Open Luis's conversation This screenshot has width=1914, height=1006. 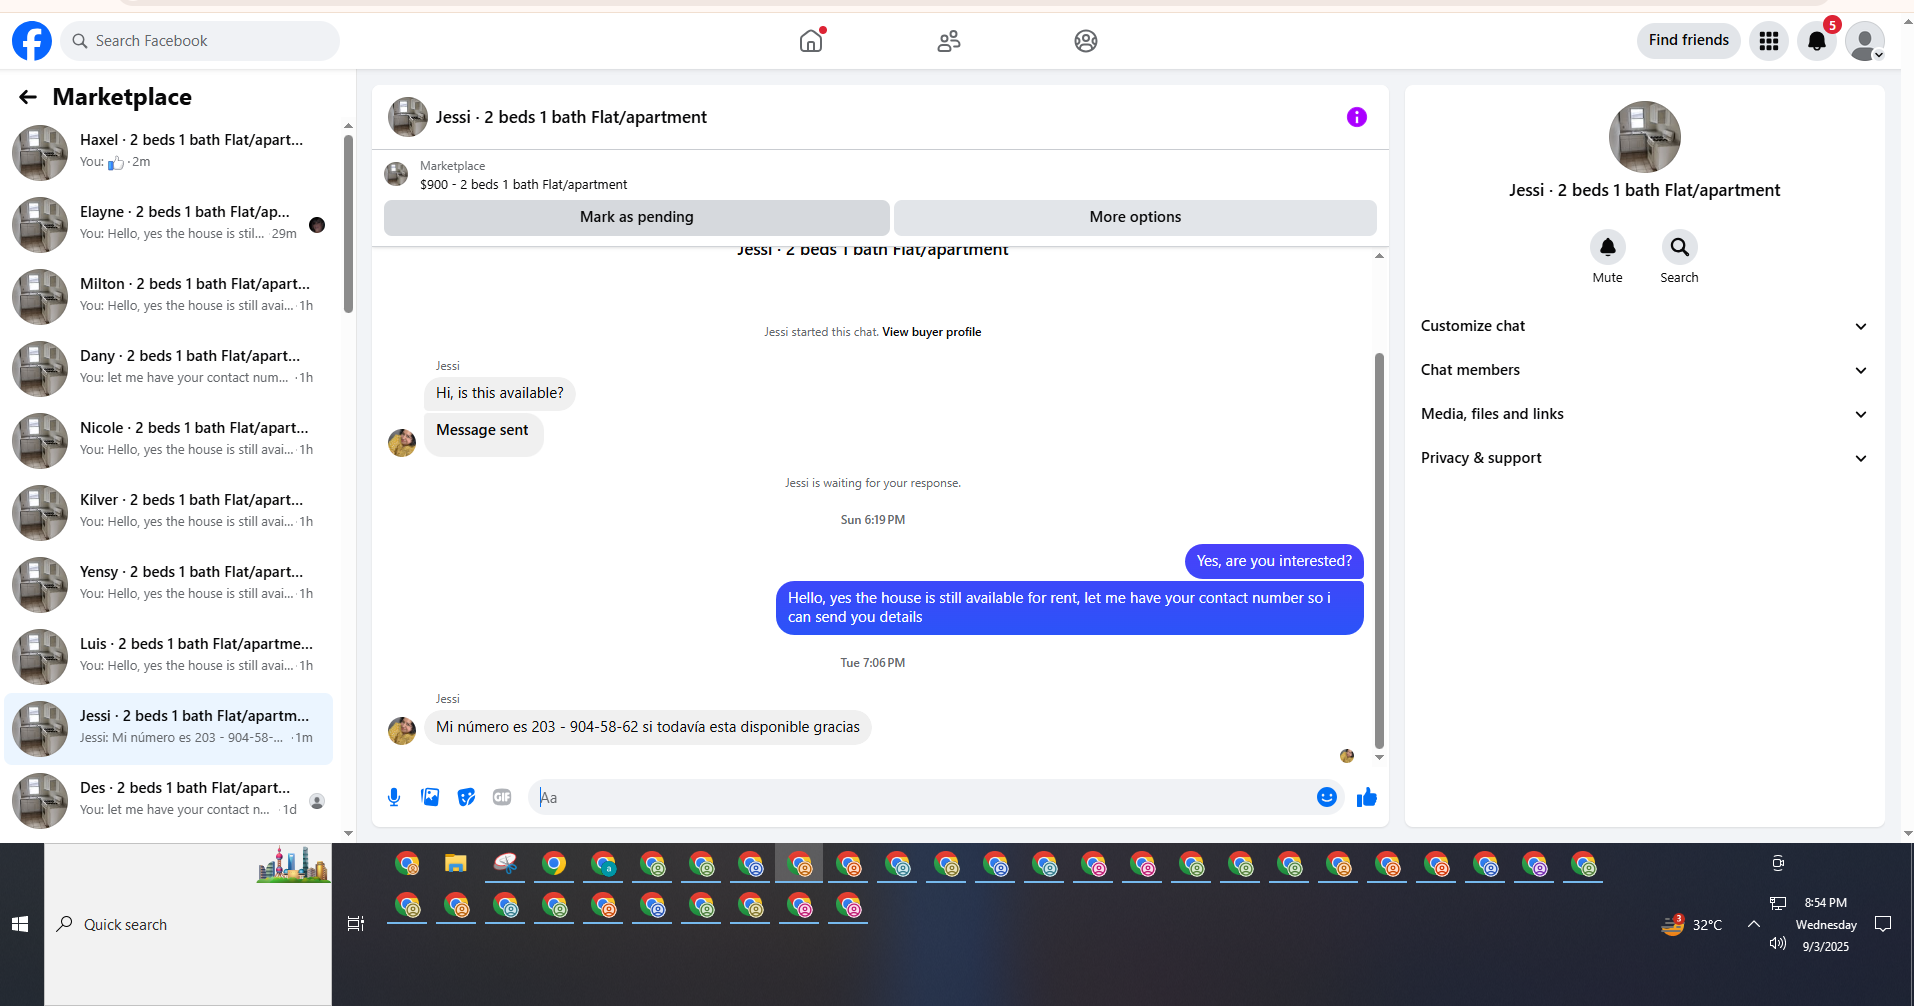click(169, 657)
